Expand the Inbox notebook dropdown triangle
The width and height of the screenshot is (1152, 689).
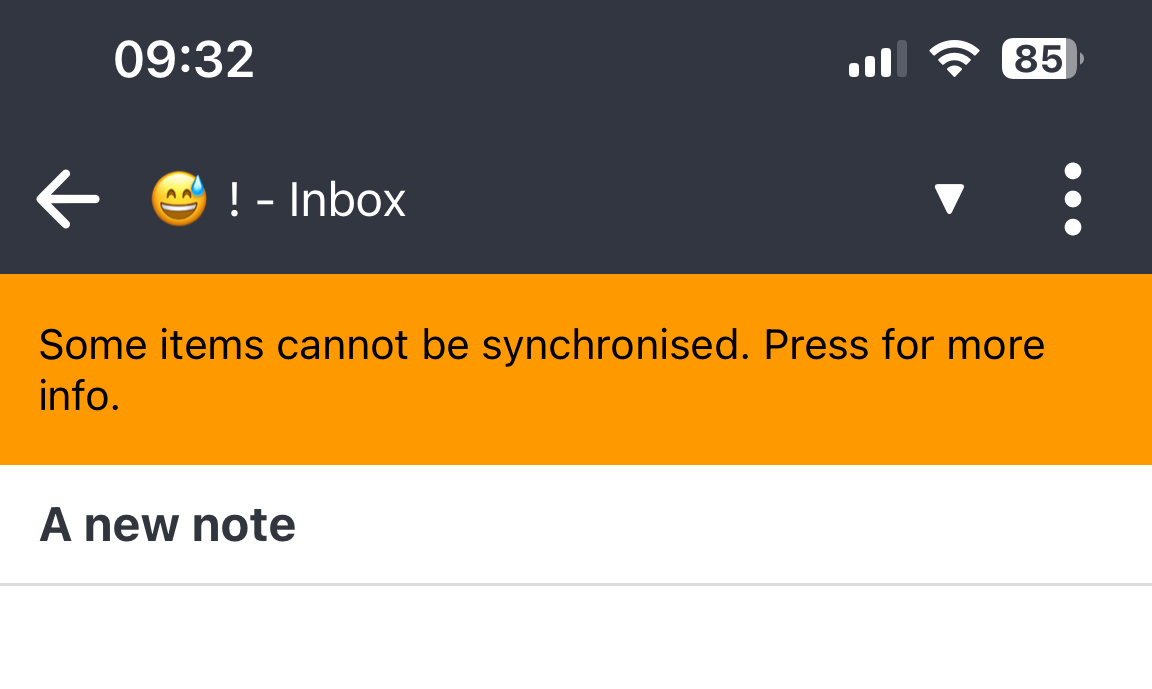[947, 199]
